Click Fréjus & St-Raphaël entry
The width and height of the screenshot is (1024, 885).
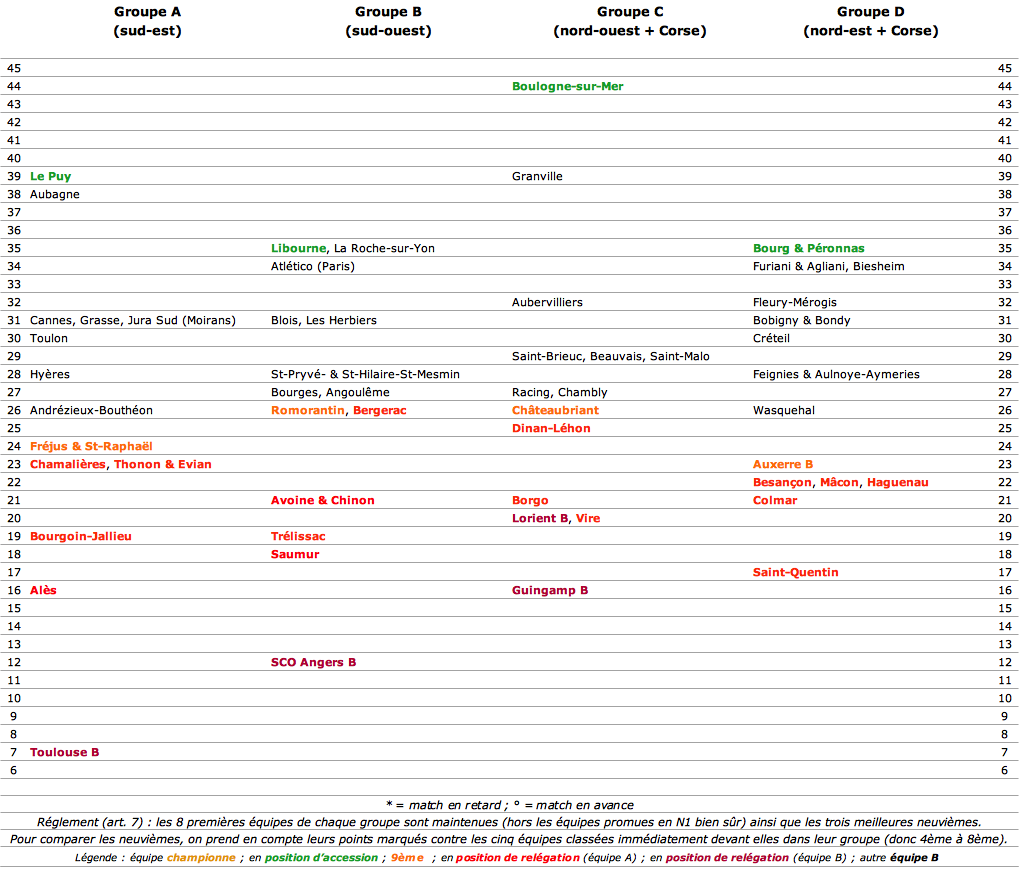point(91,446)
